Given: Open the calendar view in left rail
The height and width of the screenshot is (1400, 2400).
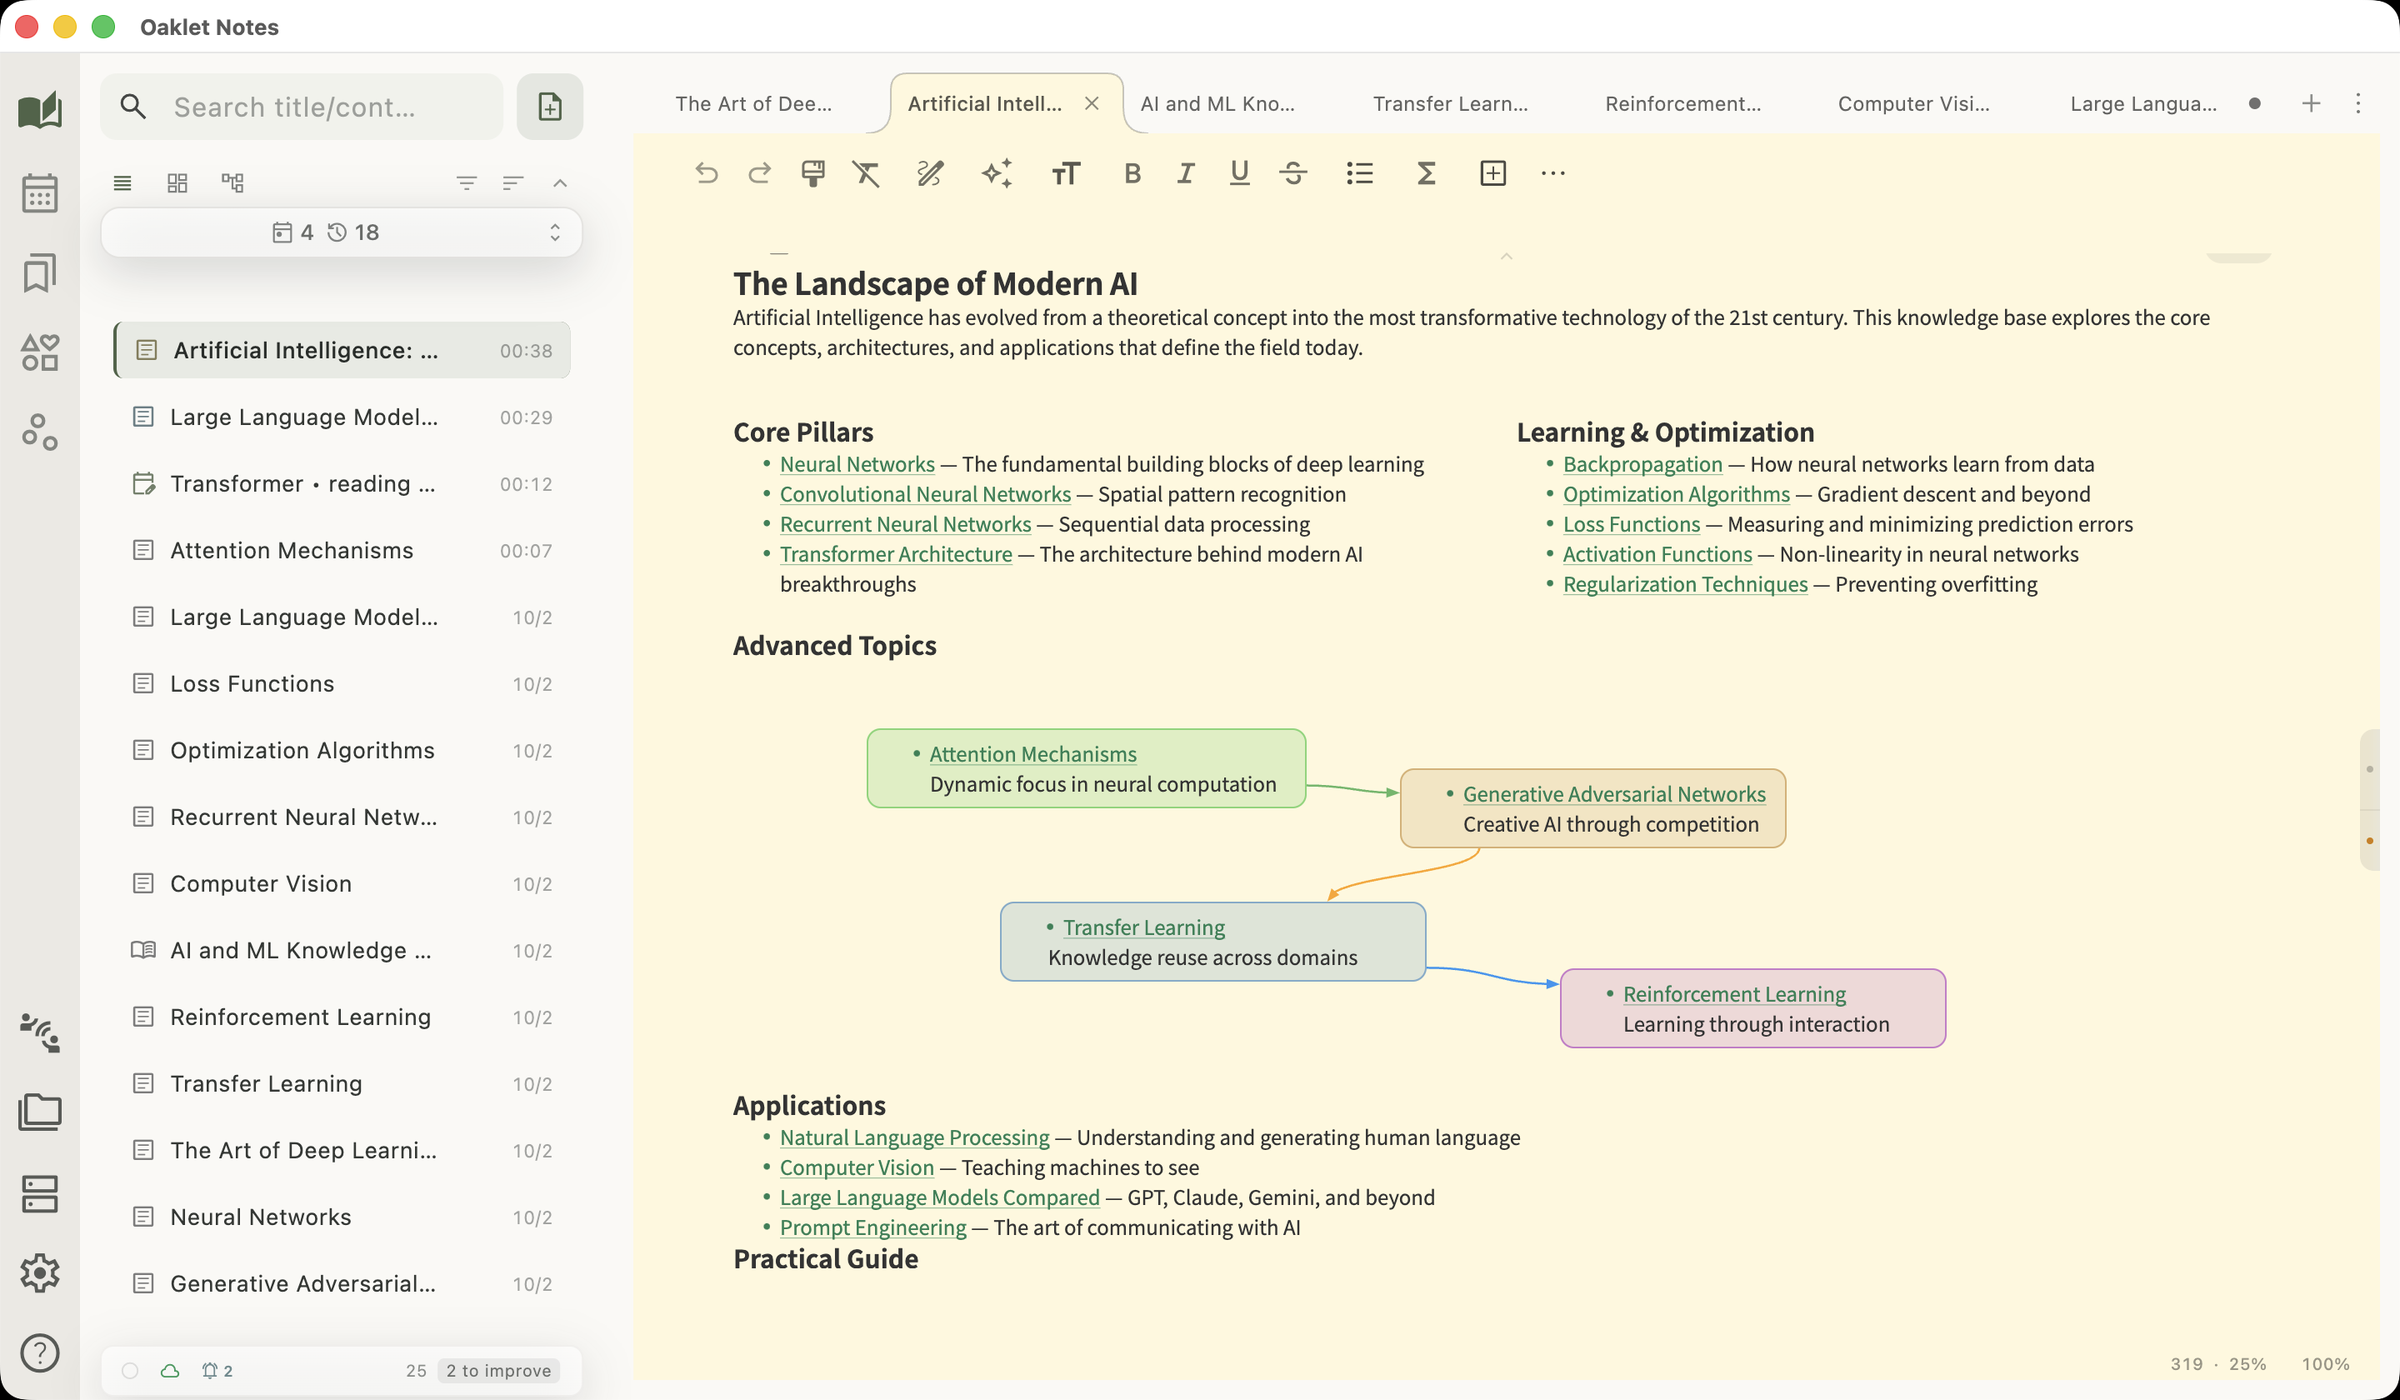Looking at the screenshot, I should click(40, 192).
